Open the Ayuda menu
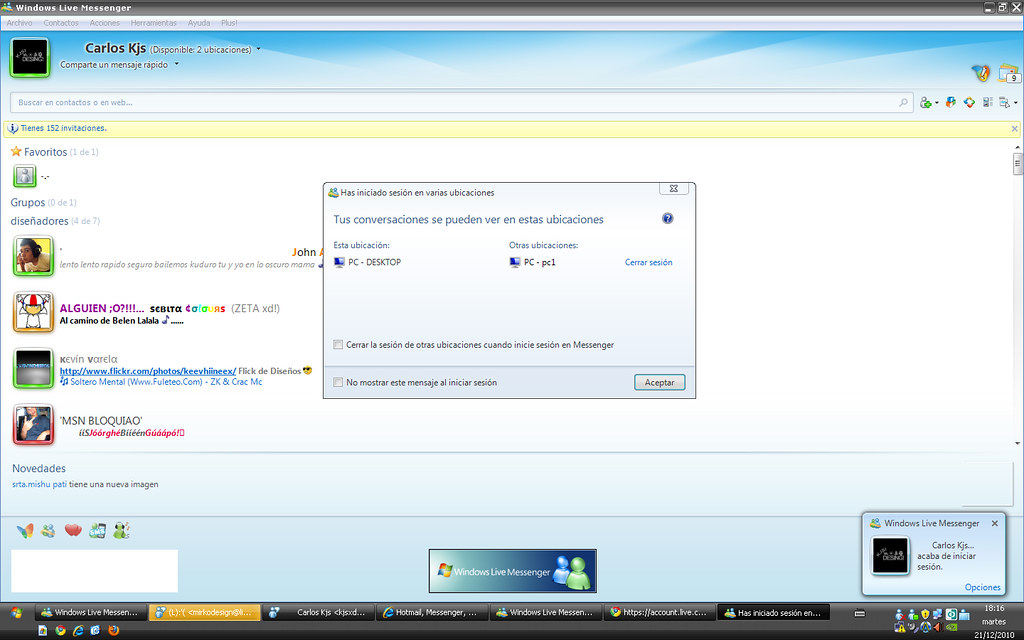1024x640 pixels. pyautogui.click(x=199, y=23)
